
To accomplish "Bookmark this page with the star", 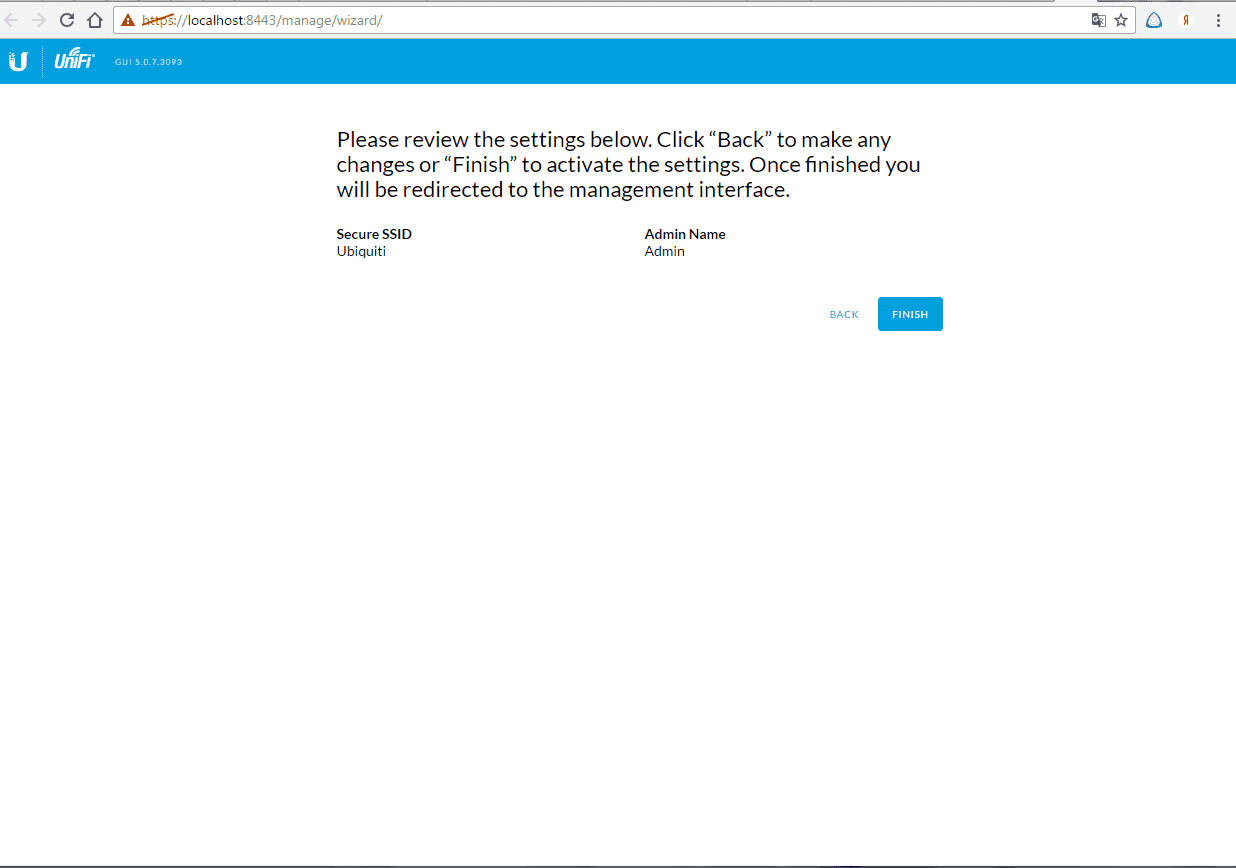I will click(1121, 20).
